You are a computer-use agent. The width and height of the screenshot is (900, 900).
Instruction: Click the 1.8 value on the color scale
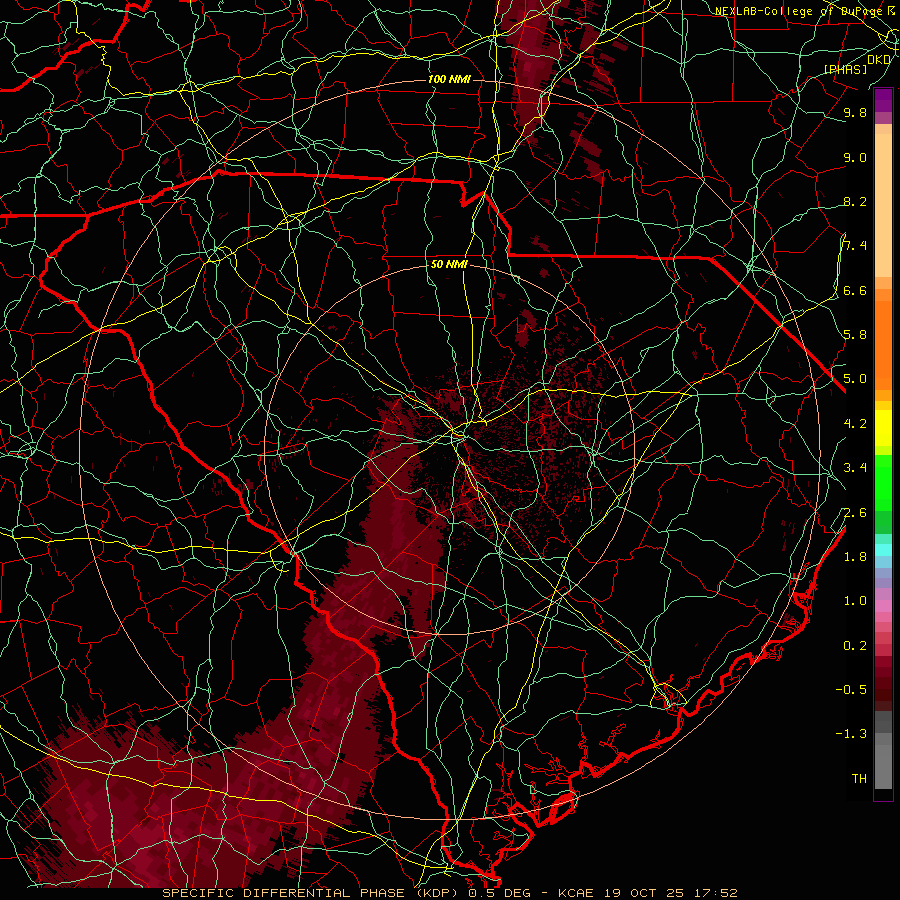pyautogui.click(x=855, y=557)
